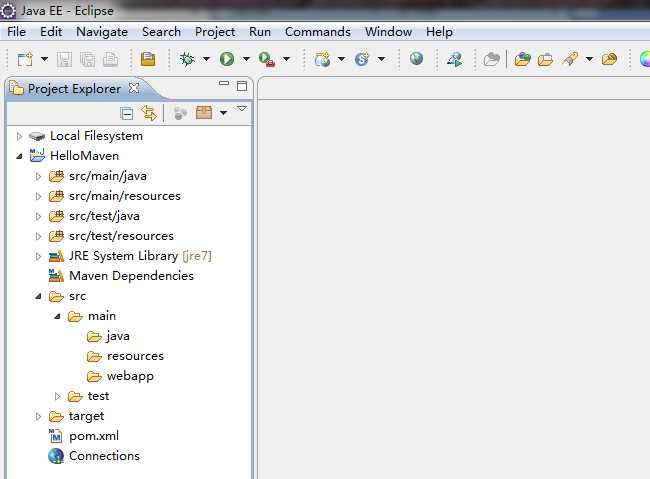Expand the src/test/resources source folder

pos(38,236)
